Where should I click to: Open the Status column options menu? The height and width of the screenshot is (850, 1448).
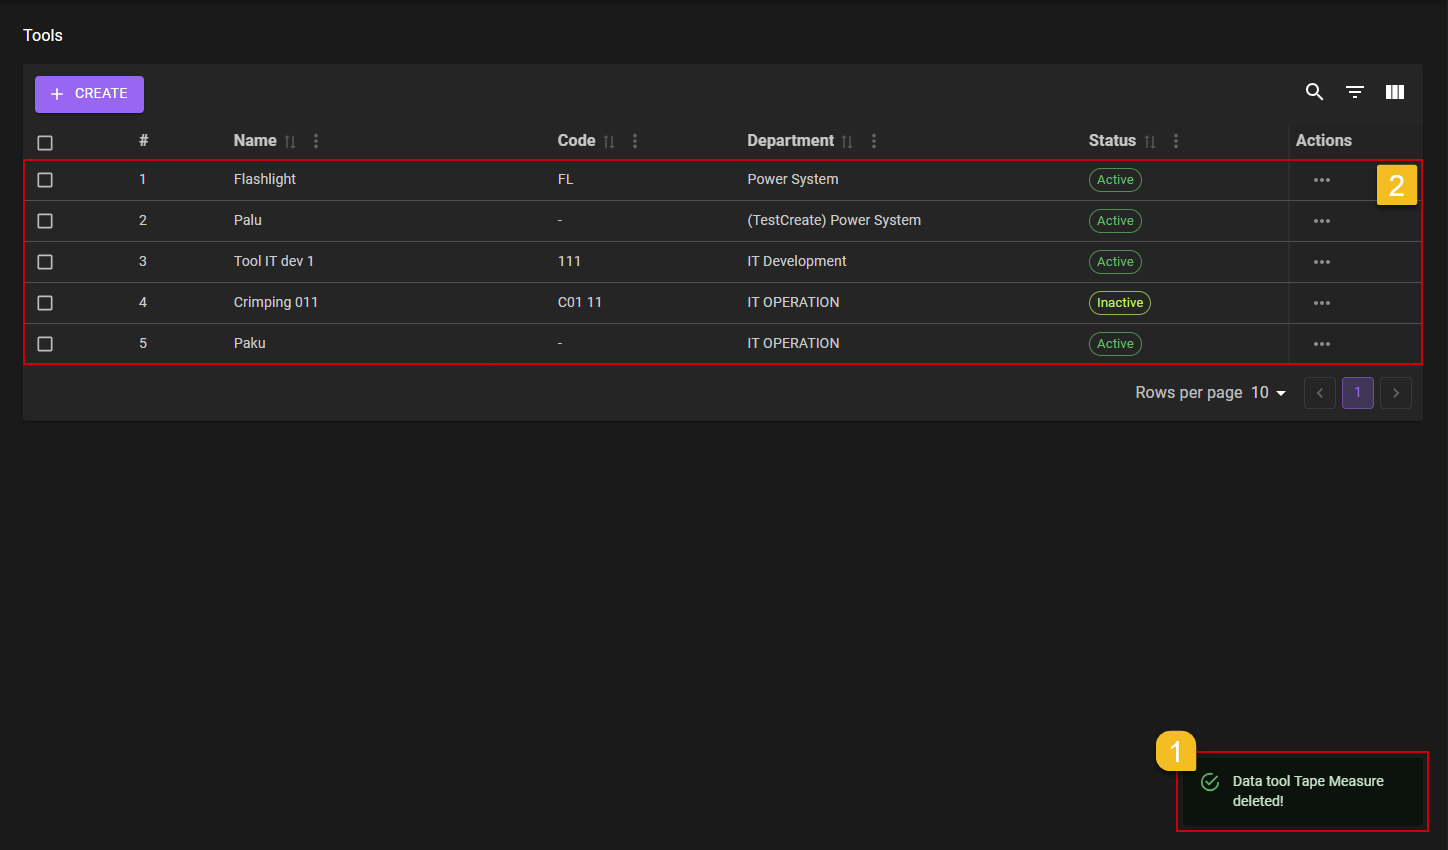1175,141
